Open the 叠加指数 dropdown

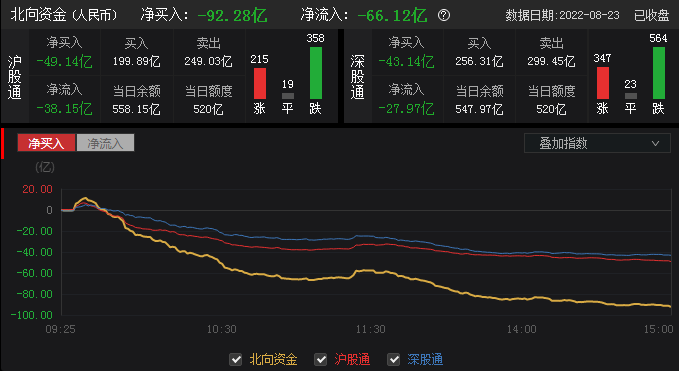click(x=597, y=143)
